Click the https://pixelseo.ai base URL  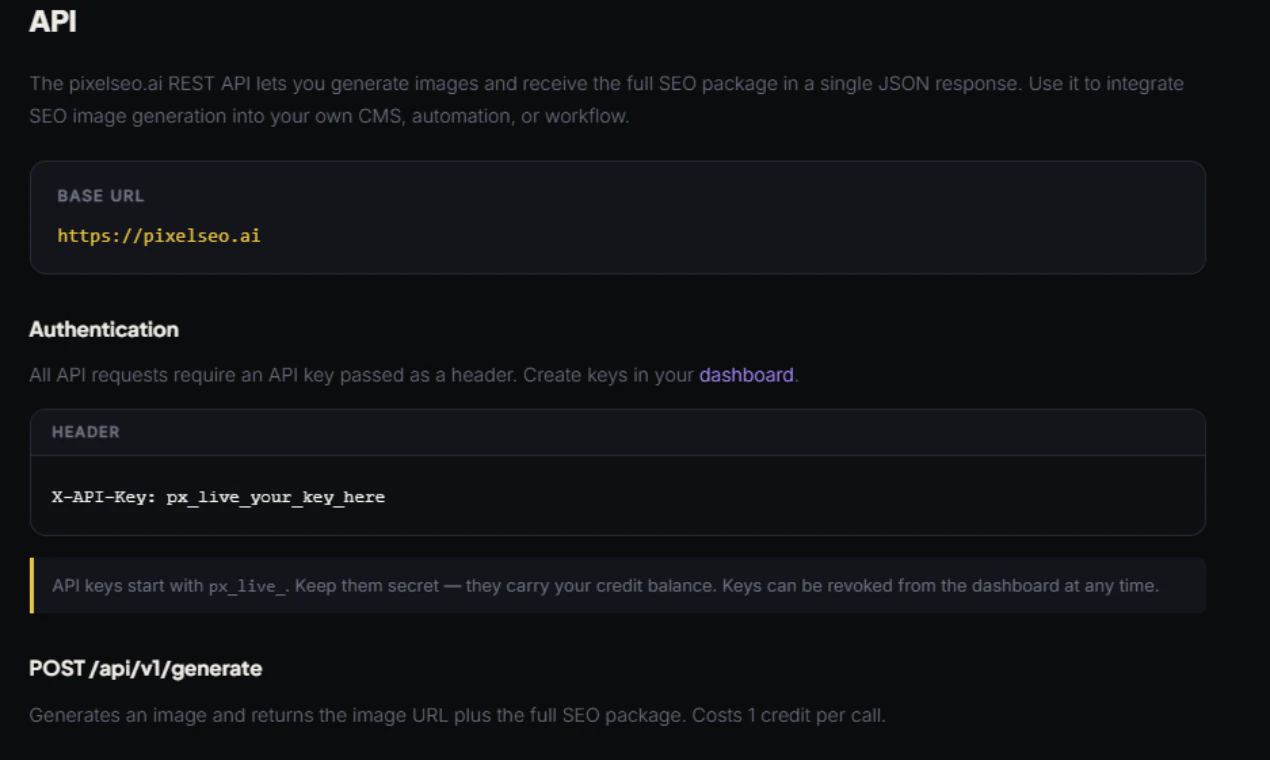click(158, 236)
